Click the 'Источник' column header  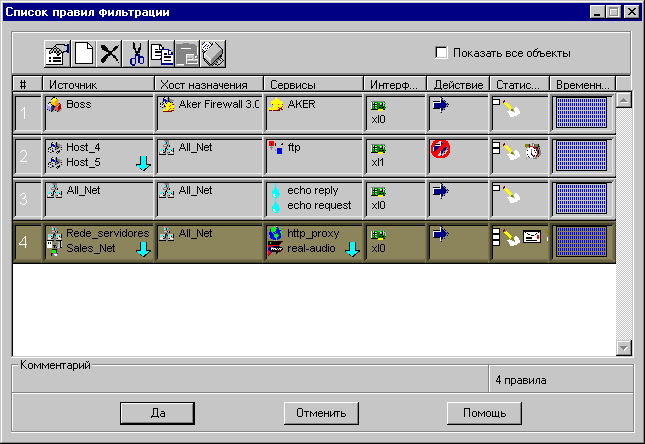(98, 84)
